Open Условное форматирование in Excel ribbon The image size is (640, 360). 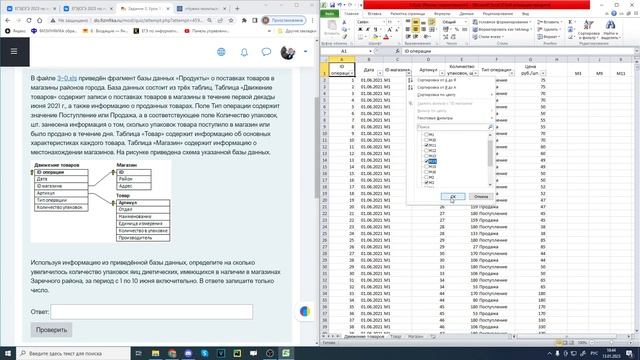(x=502, y=22)
